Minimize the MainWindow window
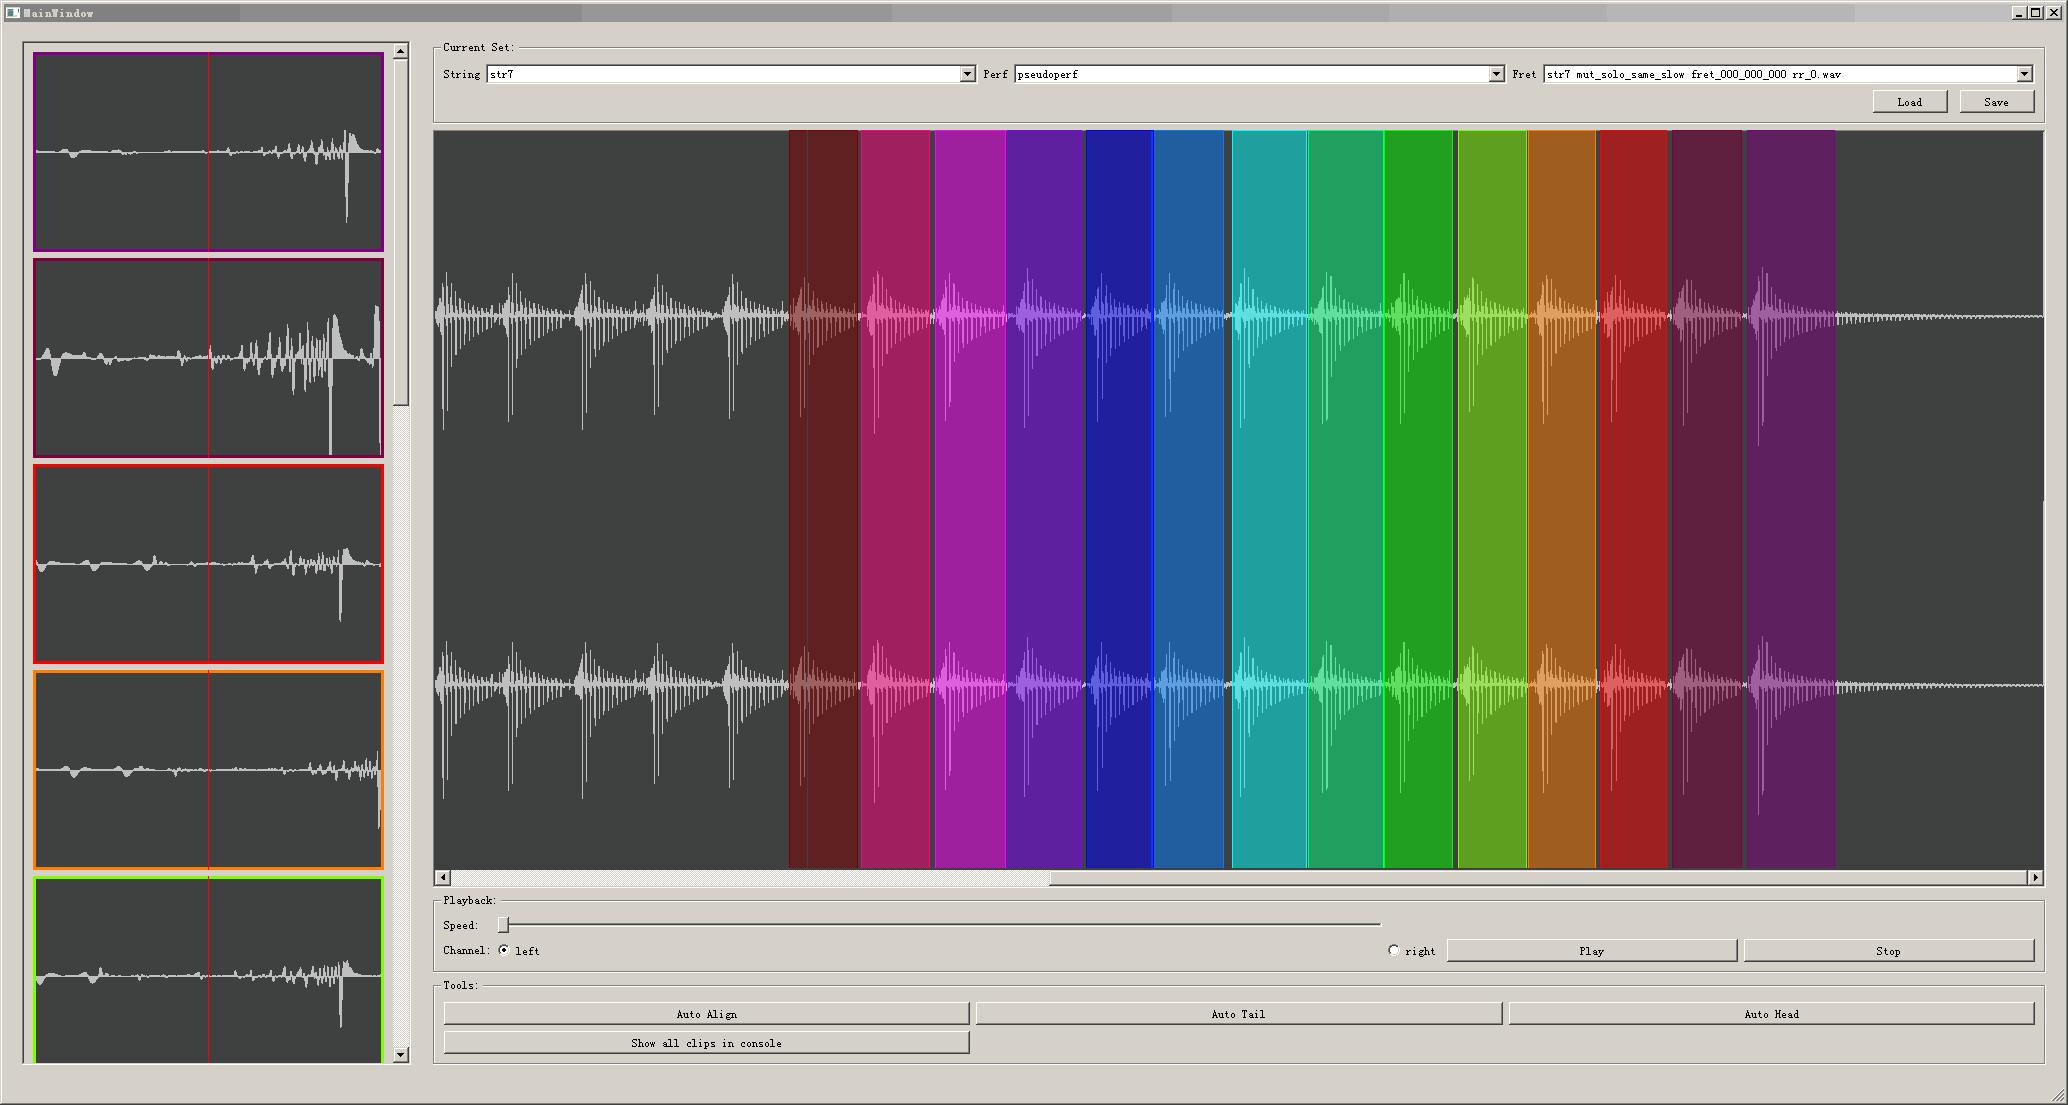The width and height of the screenshot is (2068, 1105). 2018,13
